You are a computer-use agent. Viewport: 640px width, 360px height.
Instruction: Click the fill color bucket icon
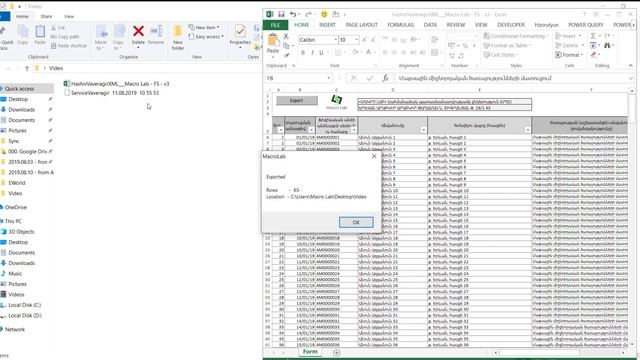point(355,52)
